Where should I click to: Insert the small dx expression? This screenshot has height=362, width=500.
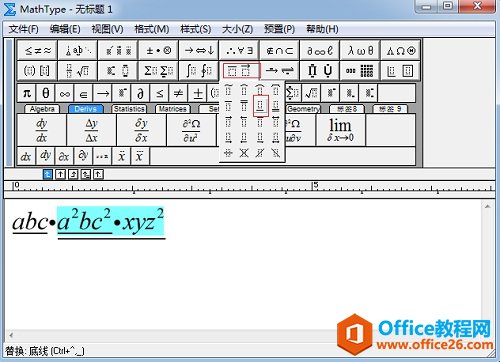click(26, 156)
